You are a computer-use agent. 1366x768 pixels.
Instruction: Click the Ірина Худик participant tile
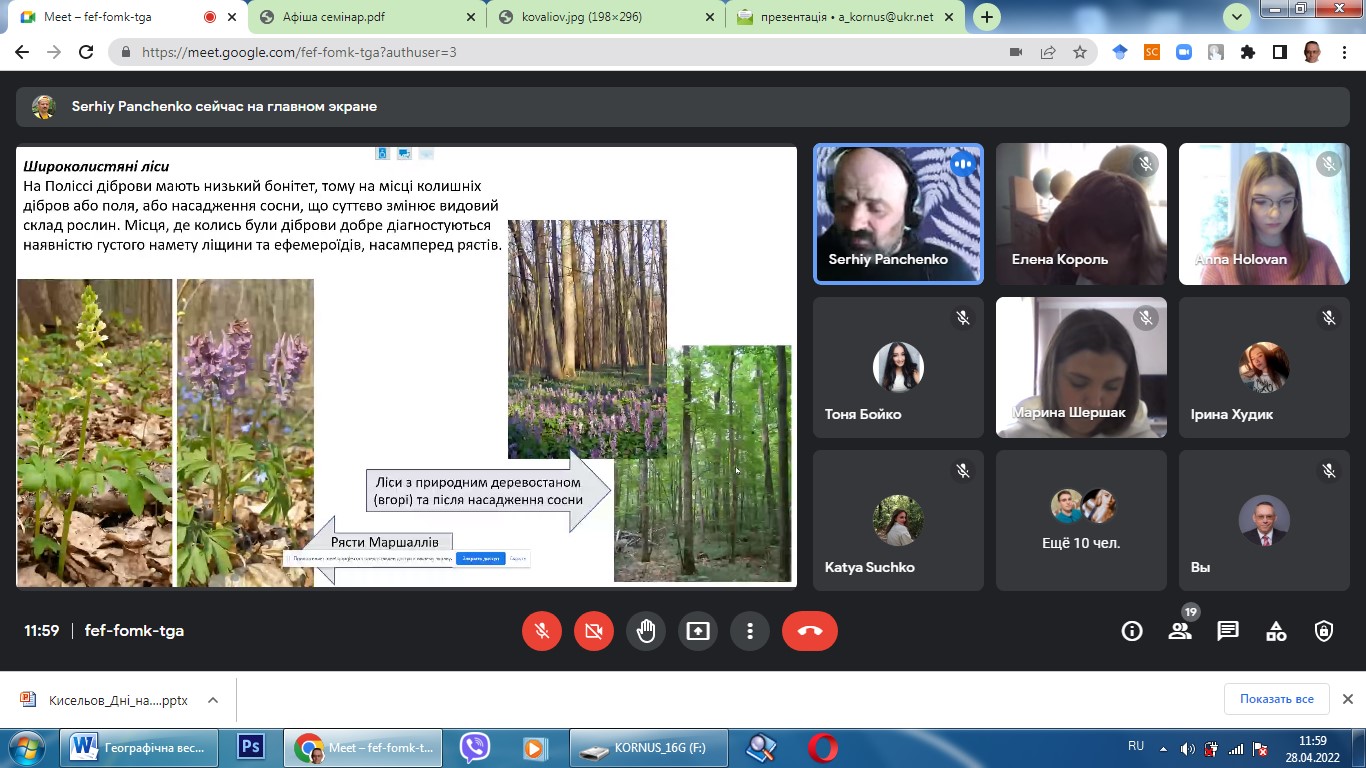tap(1264, 367)
